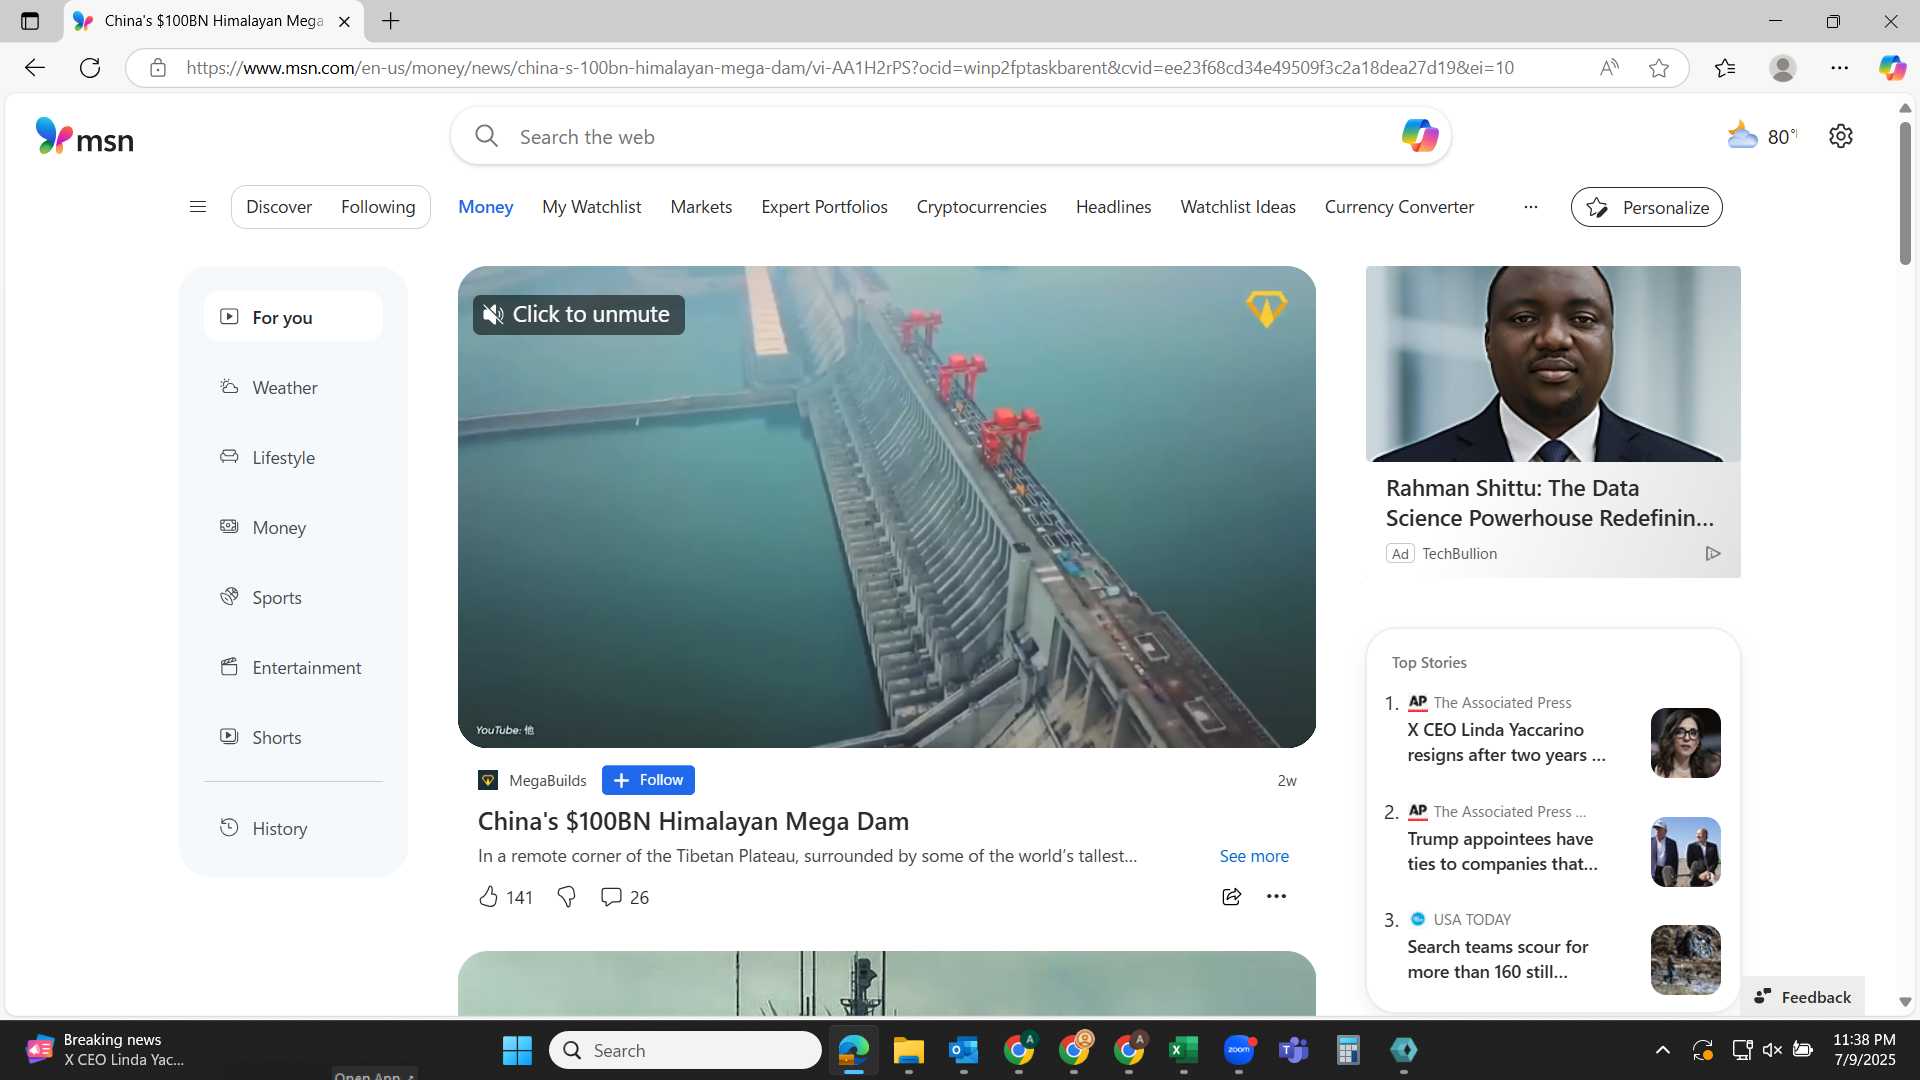The height and width of the screenshot is (1080, 1920).
Task: Select Lifestyle in the sidebar
Action: (x=293, y=457)
